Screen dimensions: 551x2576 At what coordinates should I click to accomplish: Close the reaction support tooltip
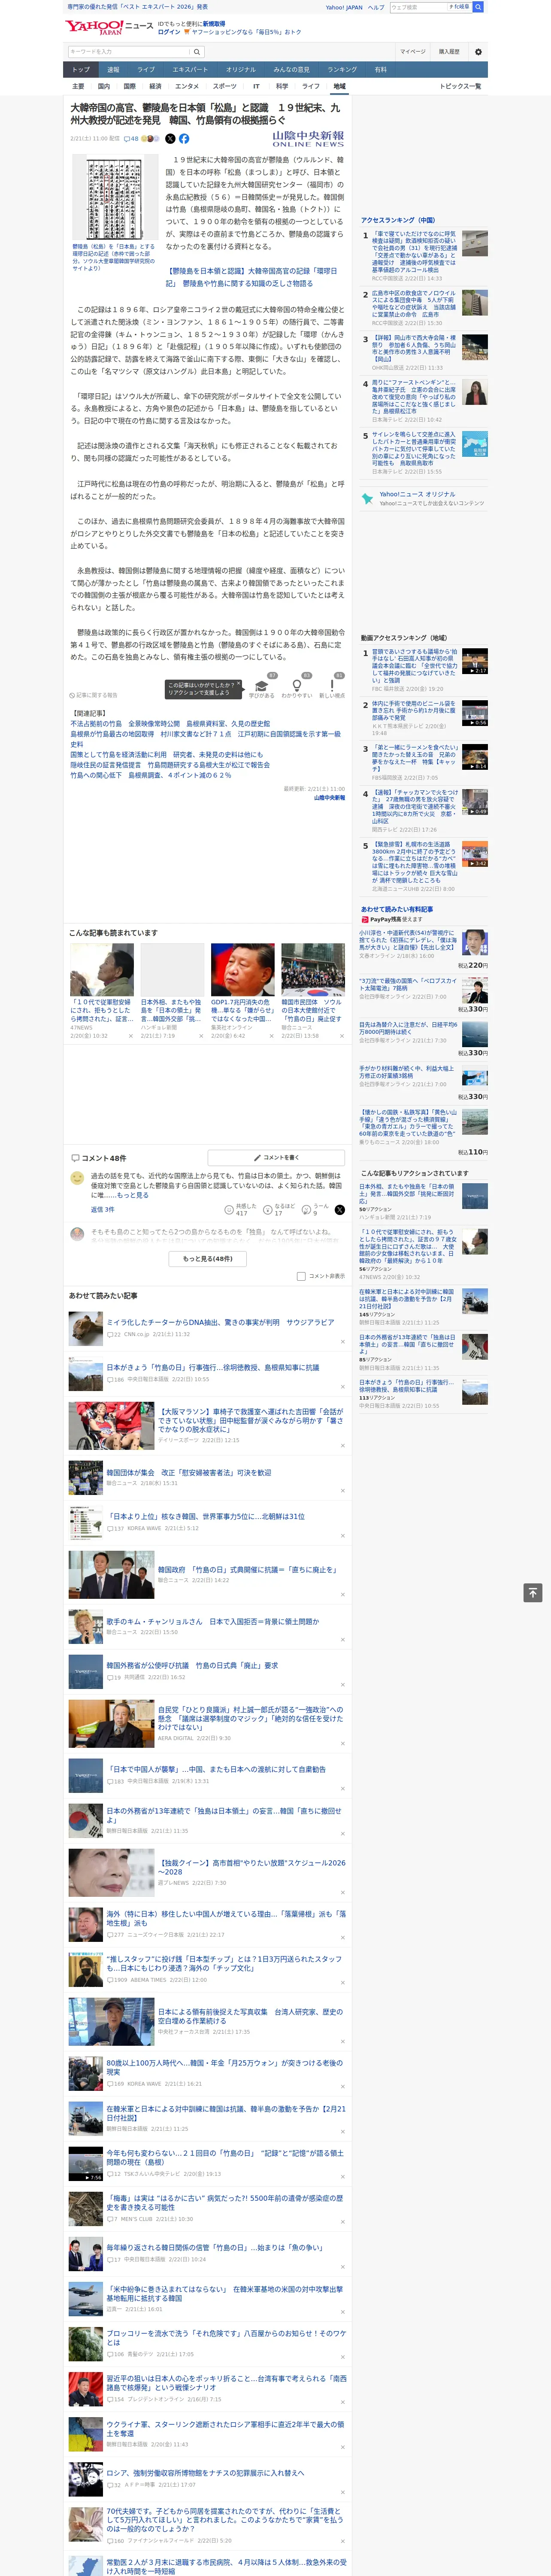(x=240, y=685)
